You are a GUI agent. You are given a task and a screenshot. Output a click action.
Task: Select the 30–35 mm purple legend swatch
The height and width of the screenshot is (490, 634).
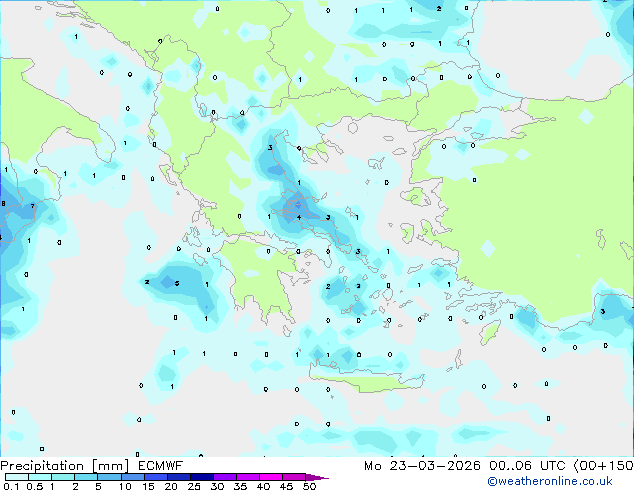(x=225, y=477)
